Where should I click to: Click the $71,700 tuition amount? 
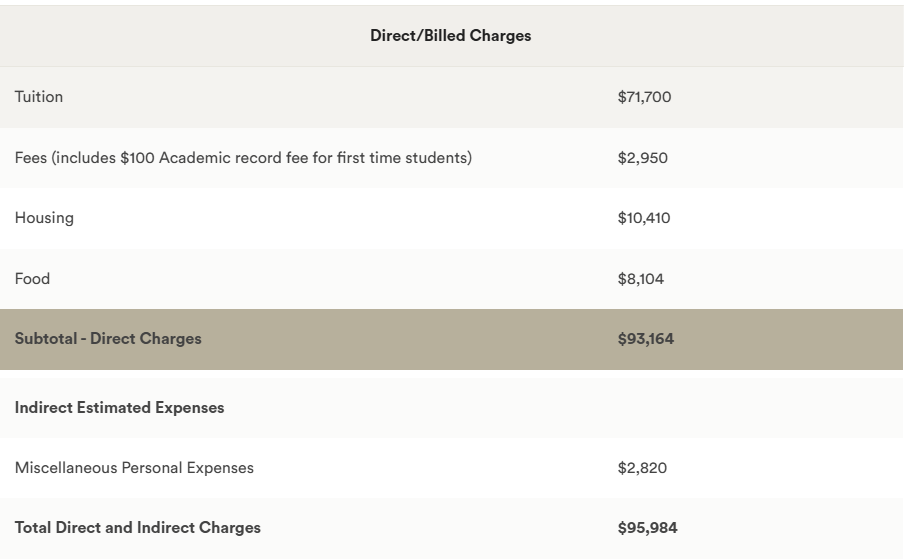[644, 97]
